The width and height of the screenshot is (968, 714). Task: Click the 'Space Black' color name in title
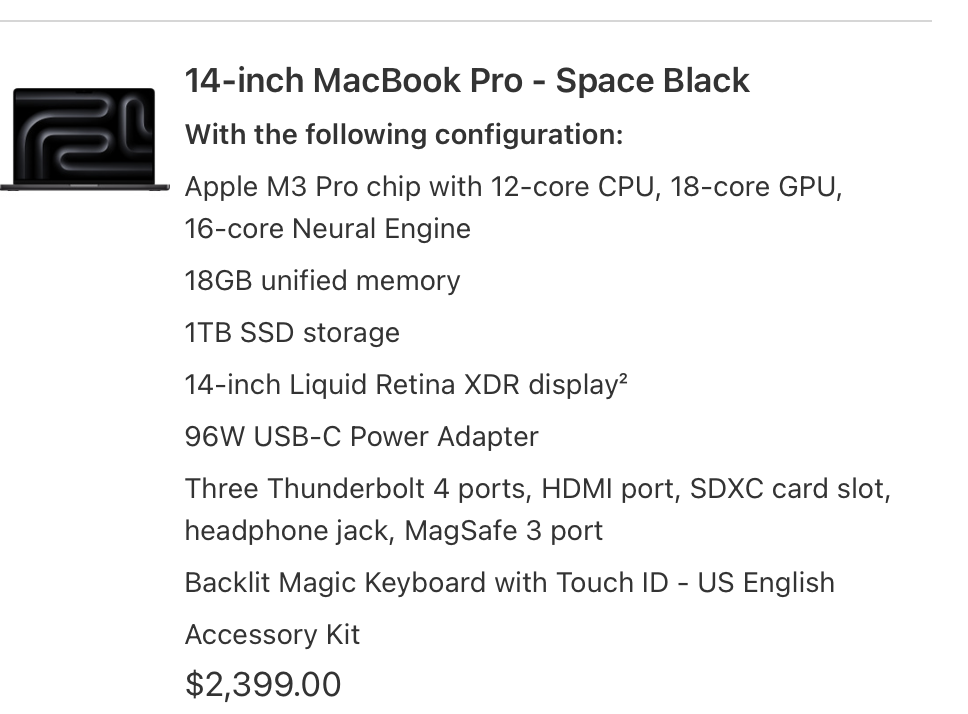[653, 81]
